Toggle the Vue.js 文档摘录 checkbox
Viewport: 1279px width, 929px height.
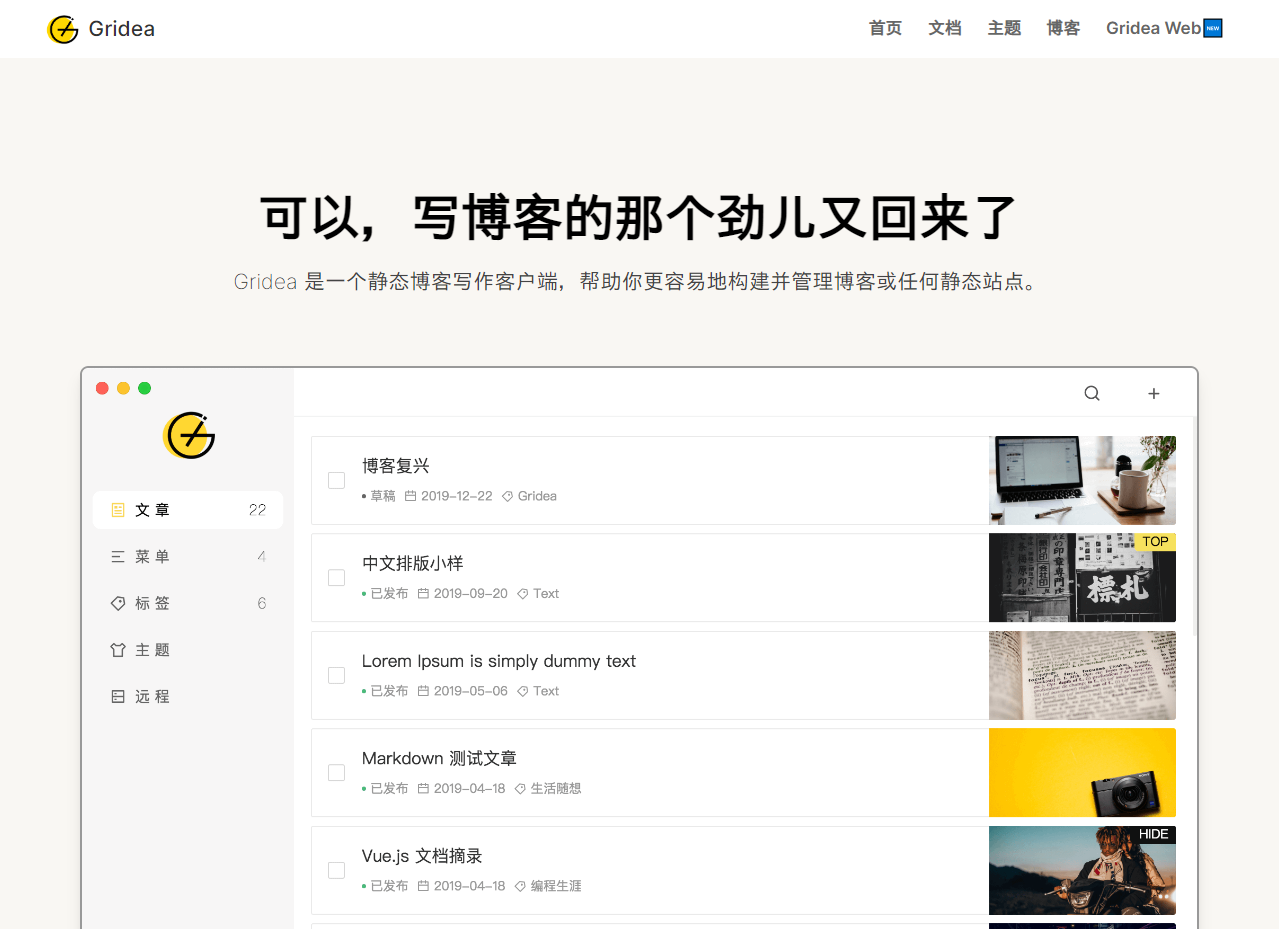337,871
